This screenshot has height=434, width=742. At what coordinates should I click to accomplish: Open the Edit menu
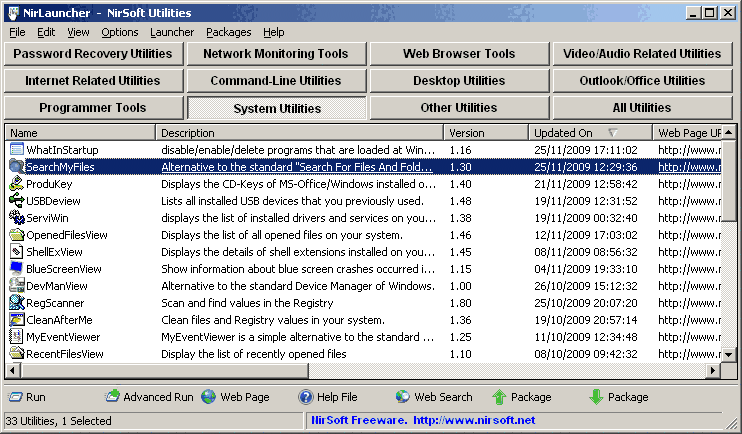[46, 32]
